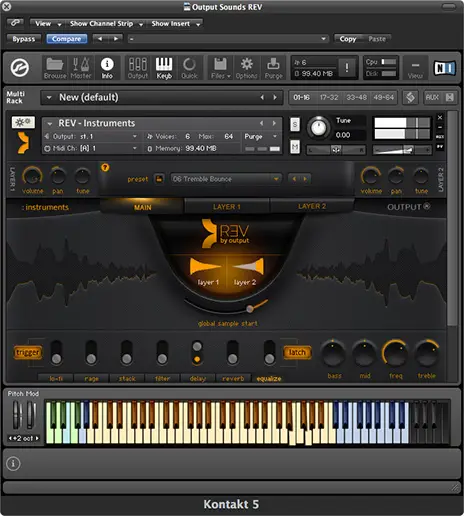
Task: Click the Purge icon in toolbar
Action: pos(273,68)
